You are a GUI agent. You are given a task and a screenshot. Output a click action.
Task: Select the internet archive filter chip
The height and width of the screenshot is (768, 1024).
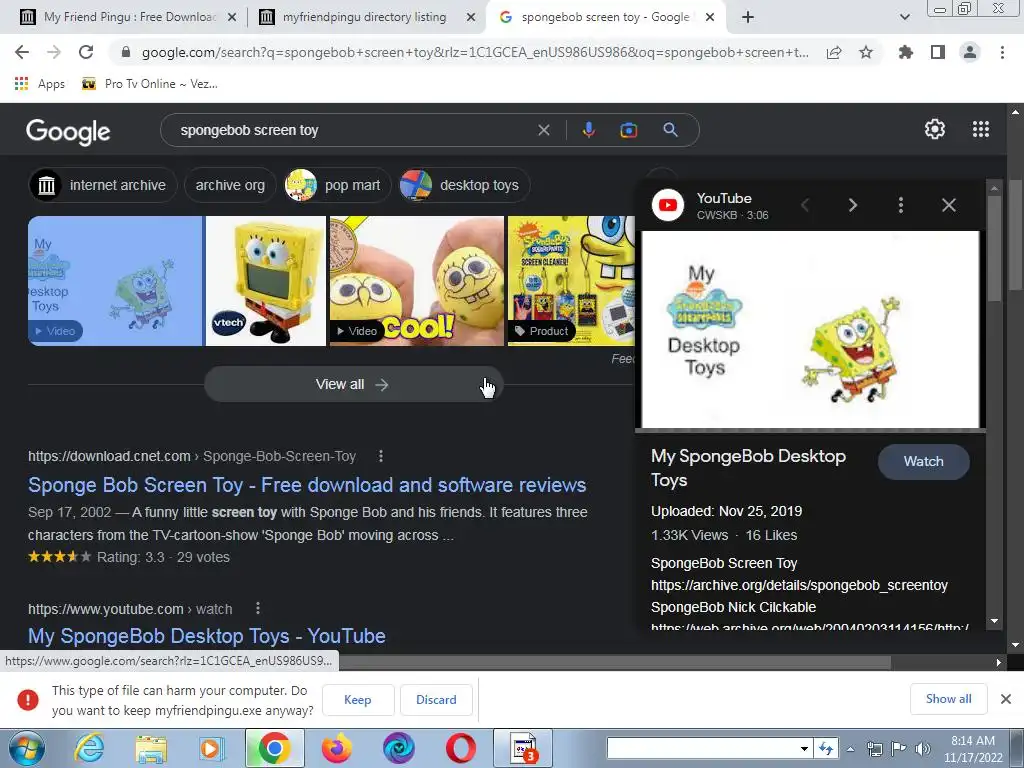pyautogui.click(x=103, y=185)
